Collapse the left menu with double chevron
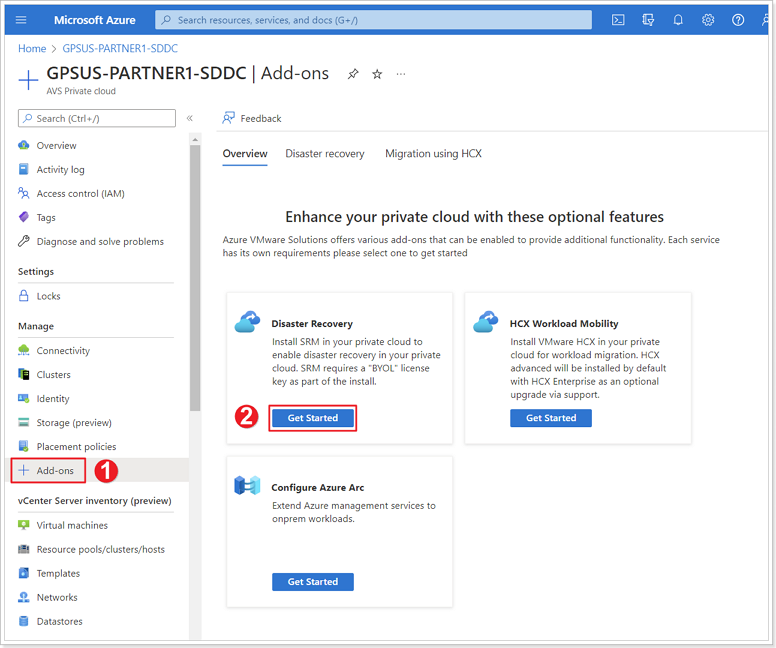 click(190, 118)
